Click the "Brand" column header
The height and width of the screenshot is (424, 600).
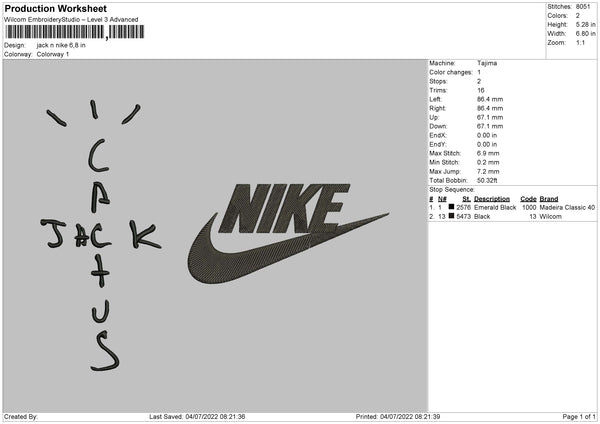point(549,199)
